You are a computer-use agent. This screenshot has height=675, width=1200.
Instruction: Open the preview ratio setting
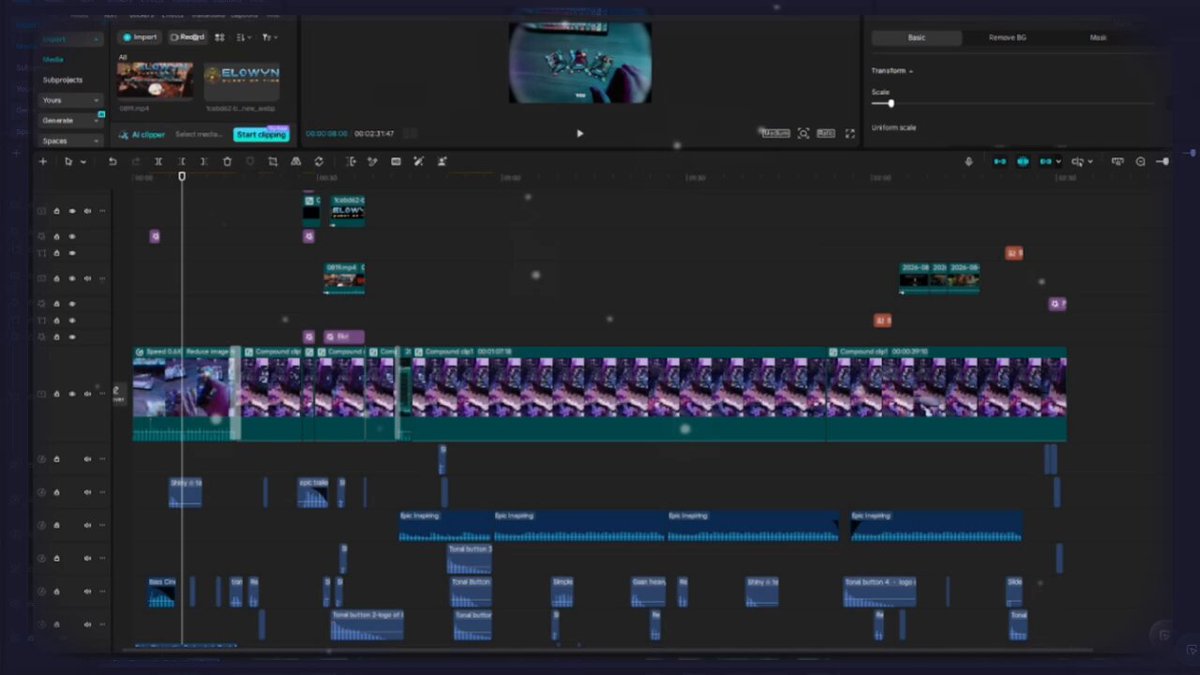[x=827, y=133]
